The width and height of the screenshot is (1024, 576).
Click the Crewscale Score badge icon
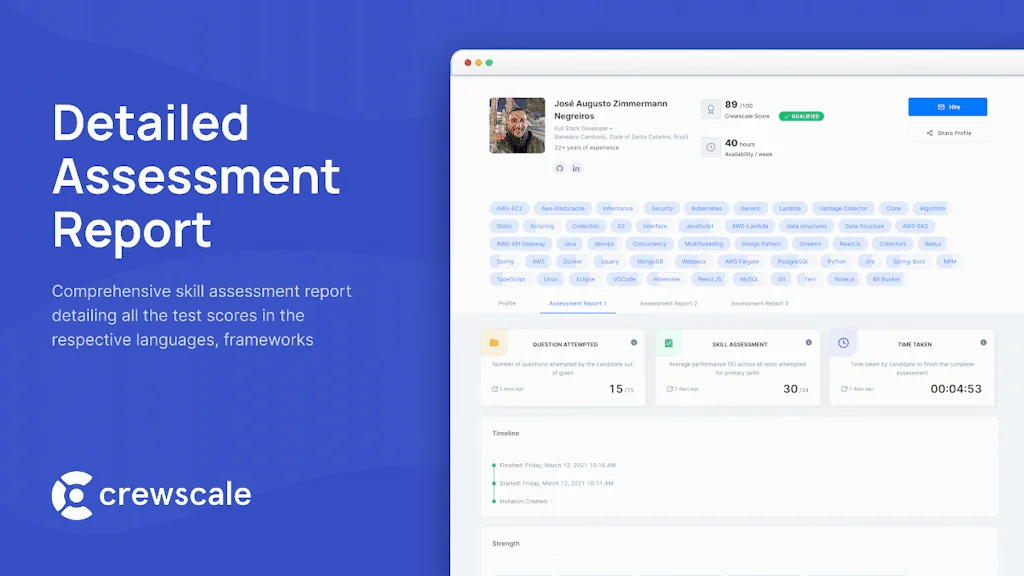pyautogui.click(x=711, y=109)
